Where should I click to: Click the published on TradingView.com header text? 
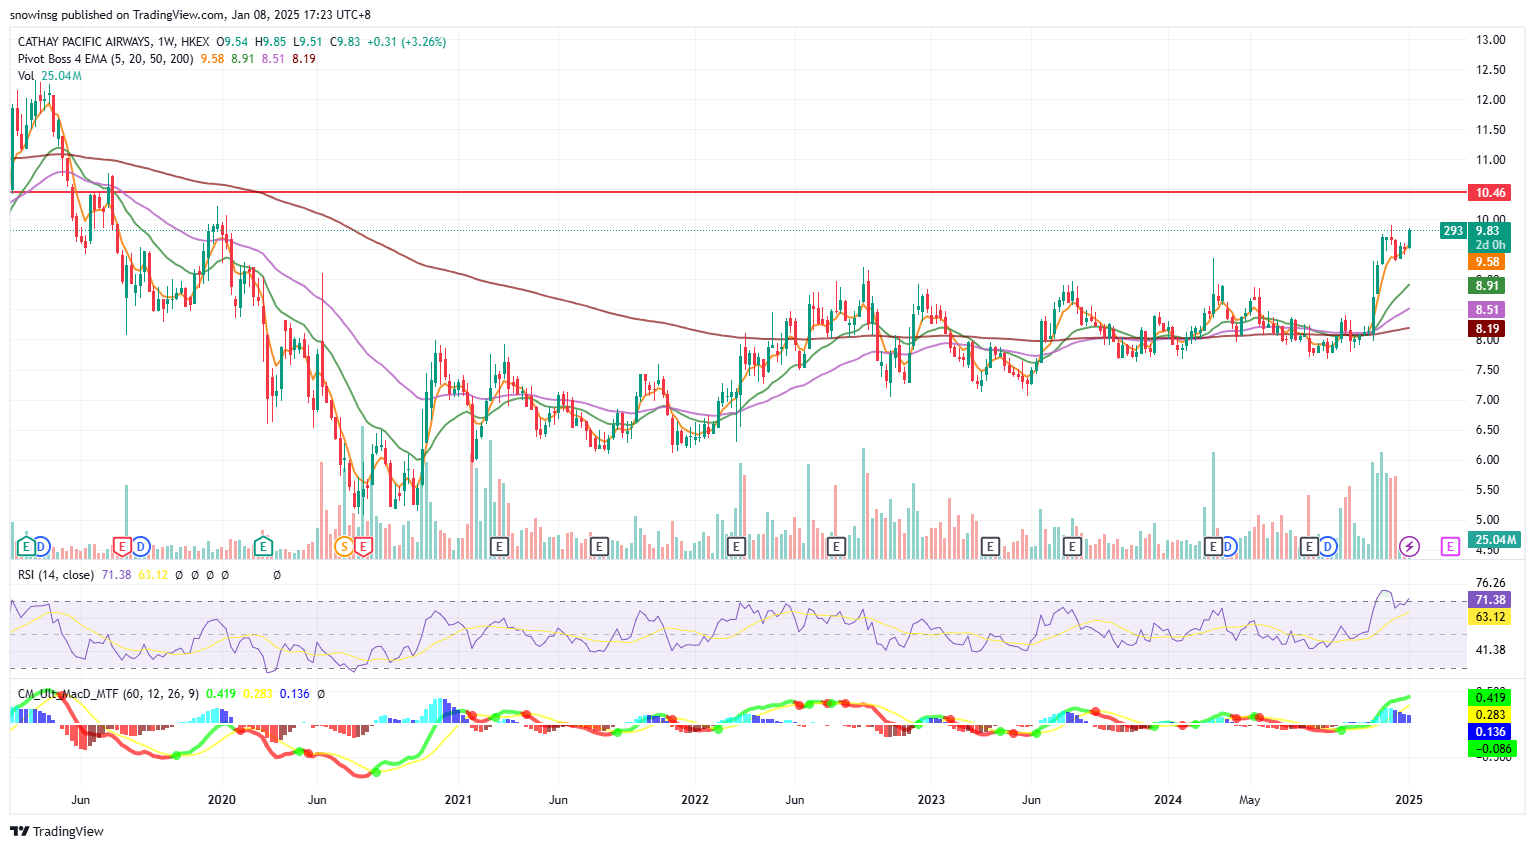[x=142, y=15]
